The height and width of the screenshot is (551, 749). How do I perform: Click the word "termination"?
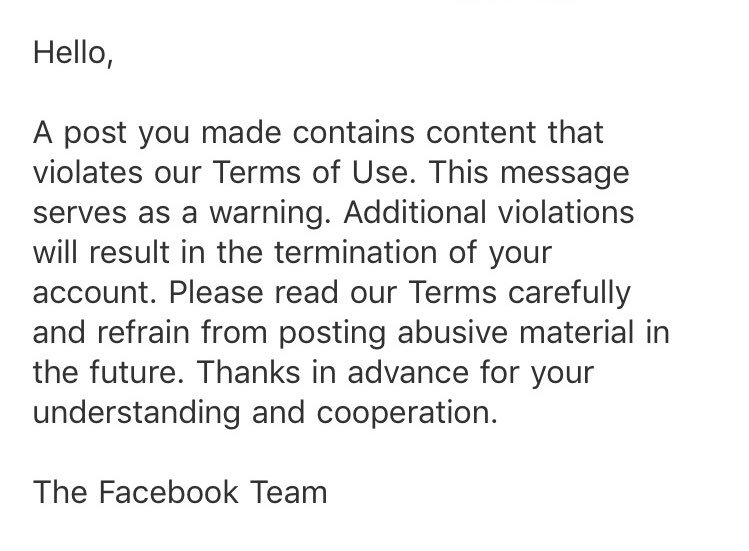click(355, 252)
